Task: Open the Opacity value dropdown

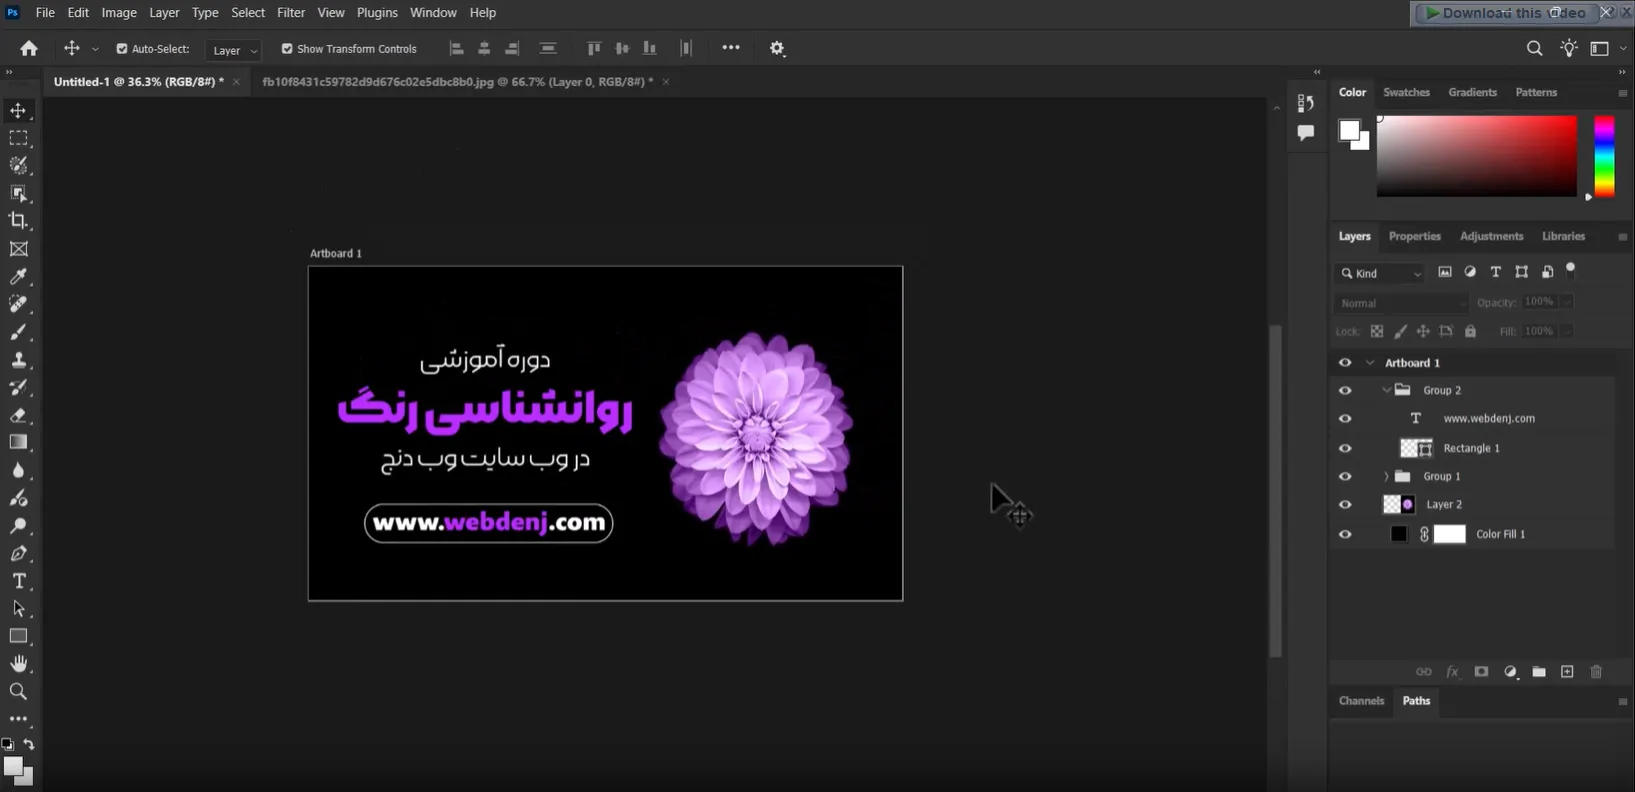Action: coord(1568,302)
